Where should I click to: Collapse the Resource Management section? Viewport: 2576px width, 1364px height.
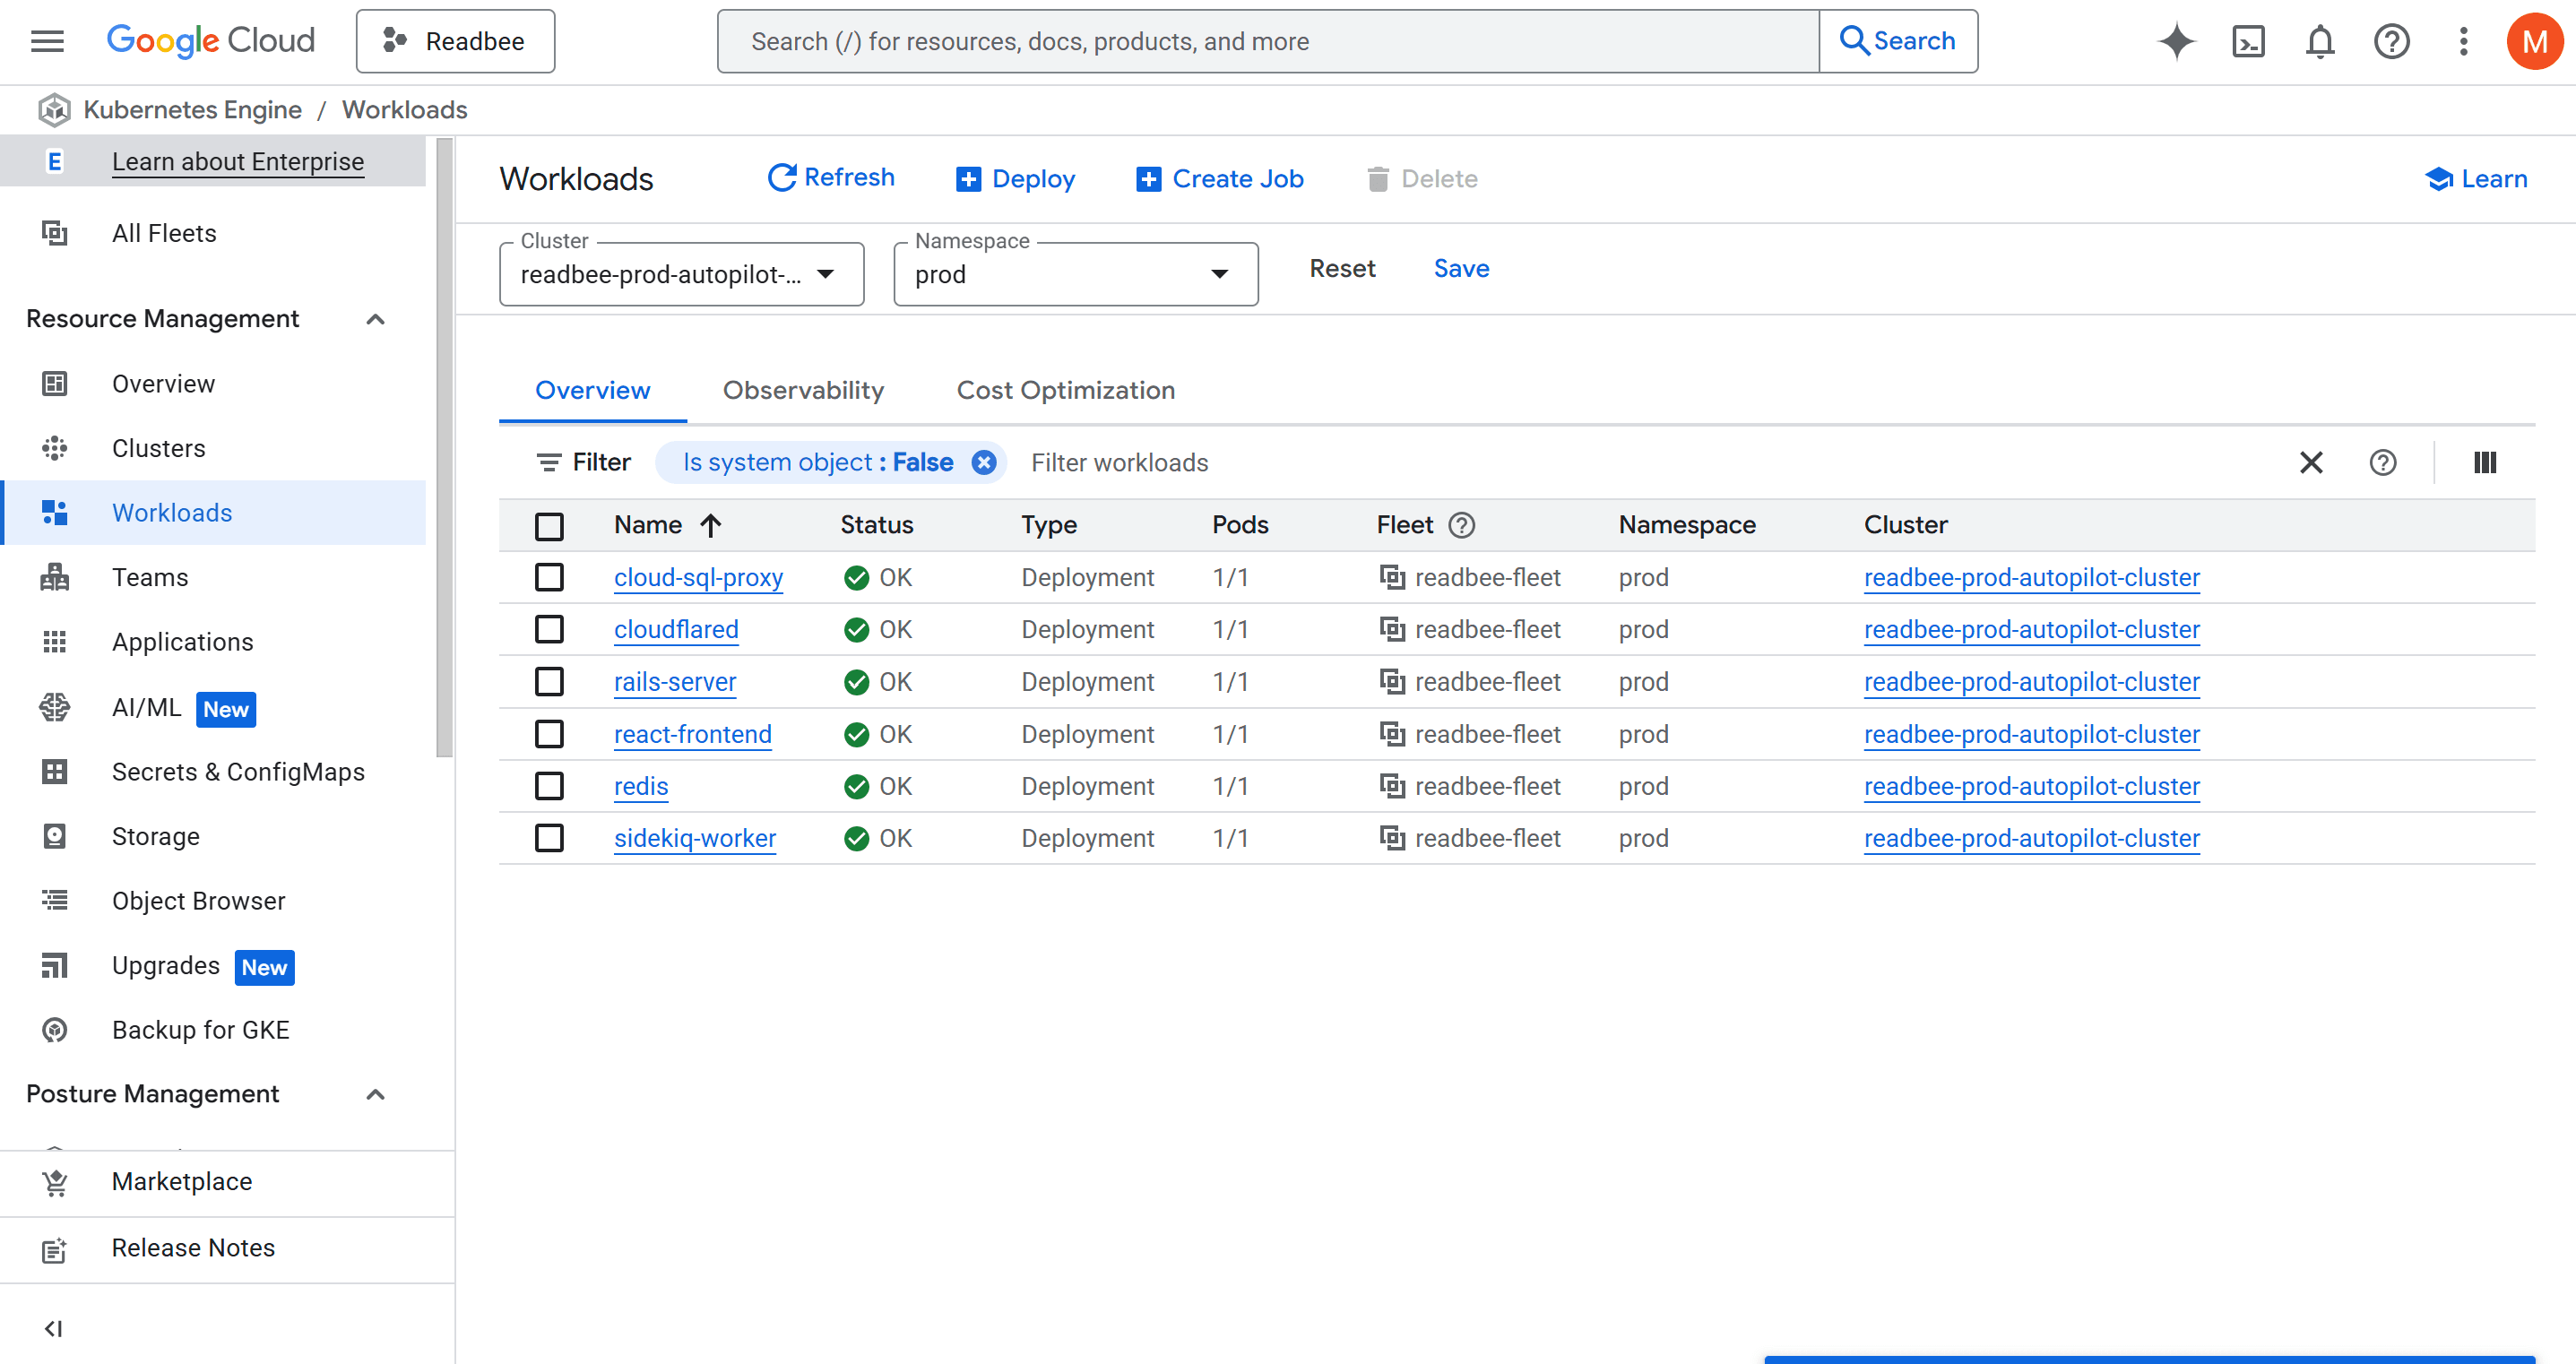pos(375,318)
